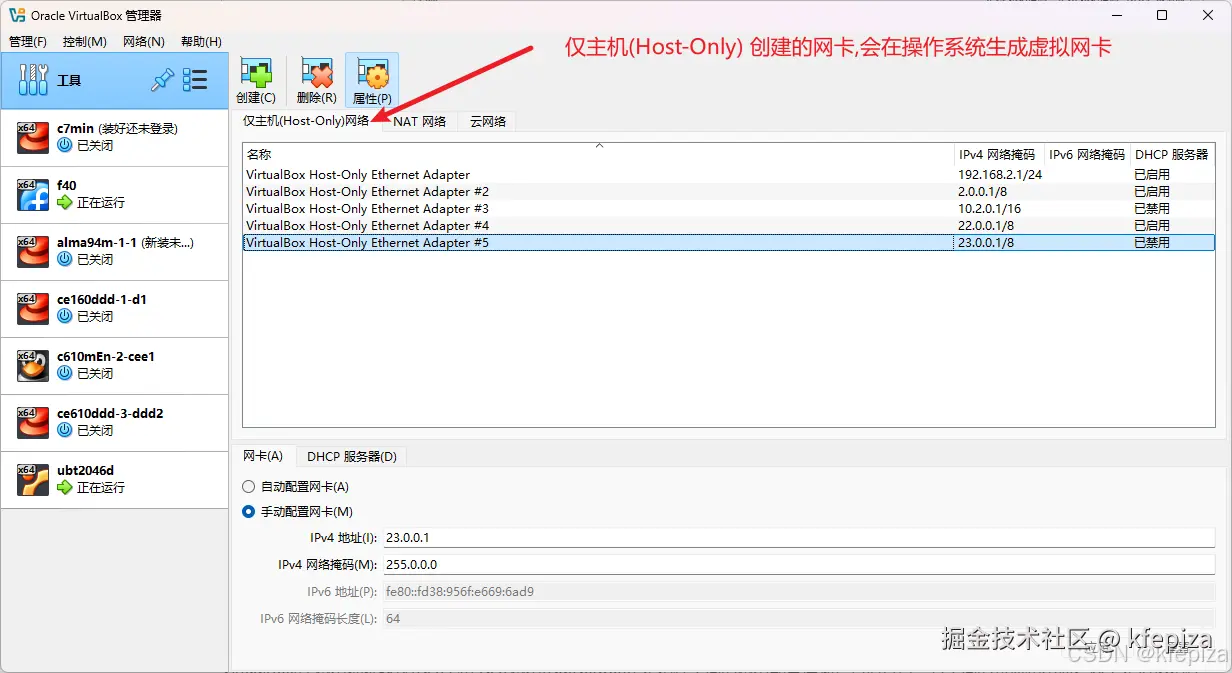Select the alma94m-1-1 VM icon
This screenshot has height=673, width=1232.
point(33,251)
